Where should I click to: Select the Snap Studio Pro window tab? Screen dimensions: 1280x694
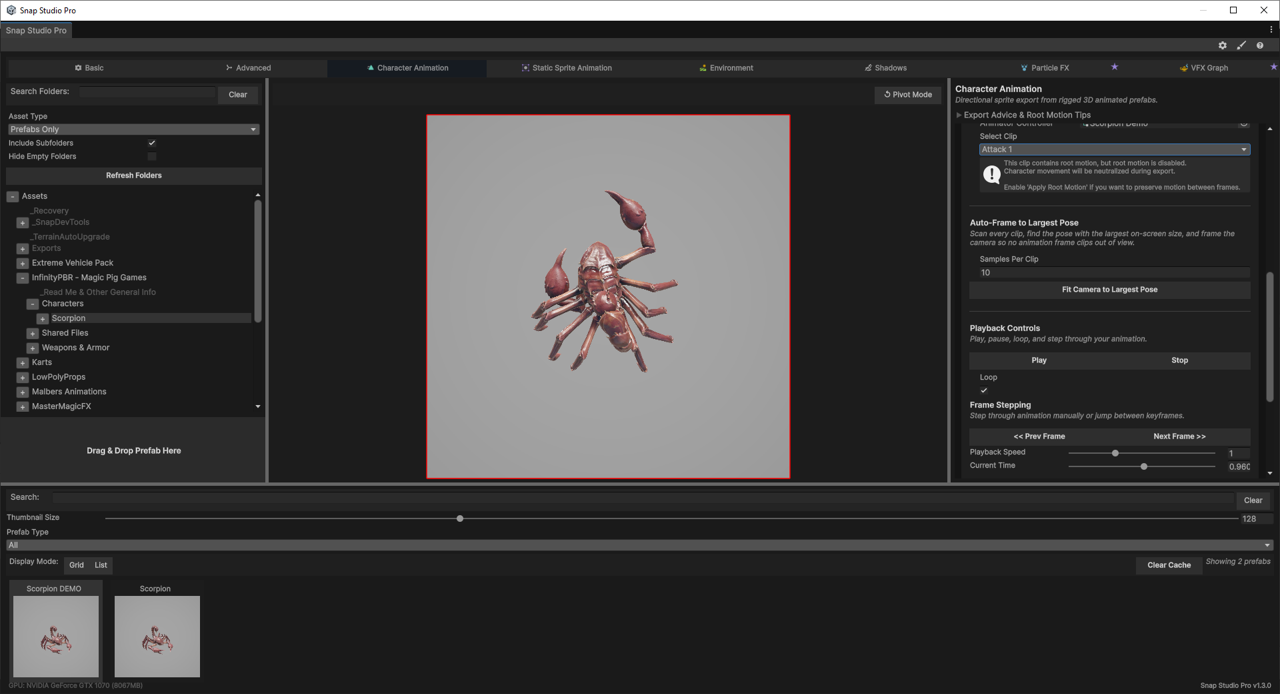point(36,30)
